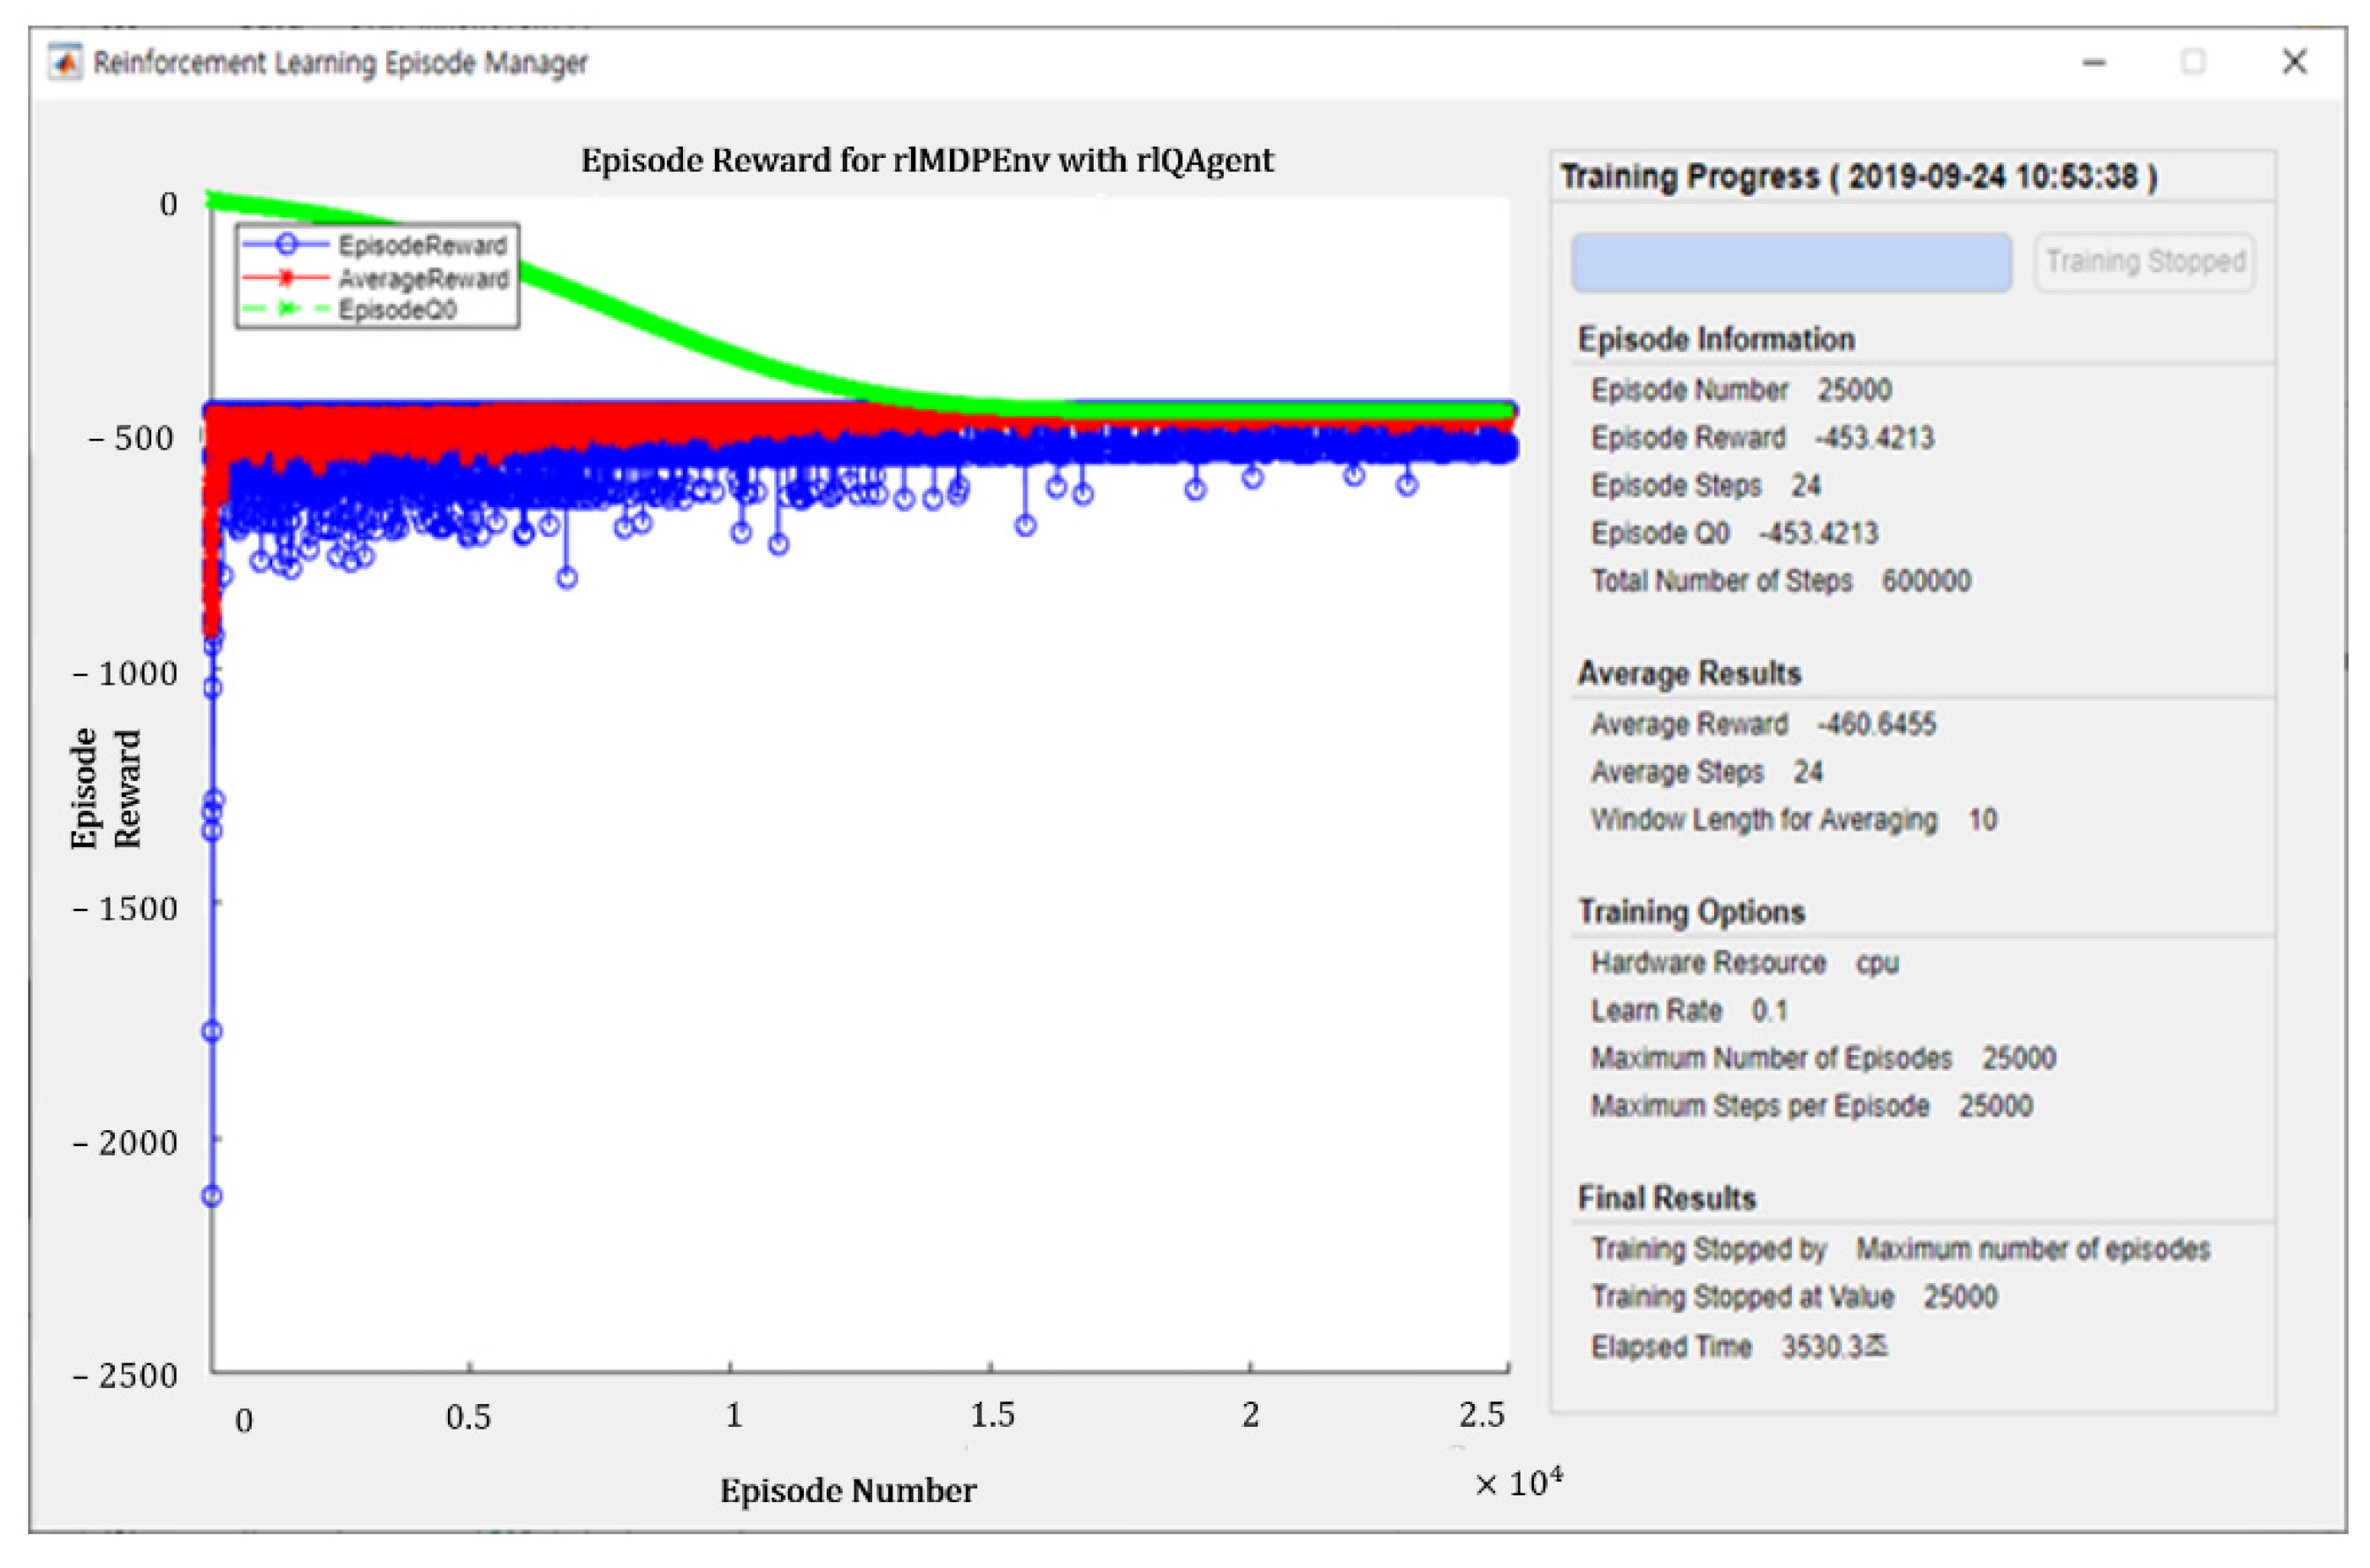Viewport: 2370px width, 1568px height.
Task: Click the AverageReward legend entry
Action: (423, 278)
